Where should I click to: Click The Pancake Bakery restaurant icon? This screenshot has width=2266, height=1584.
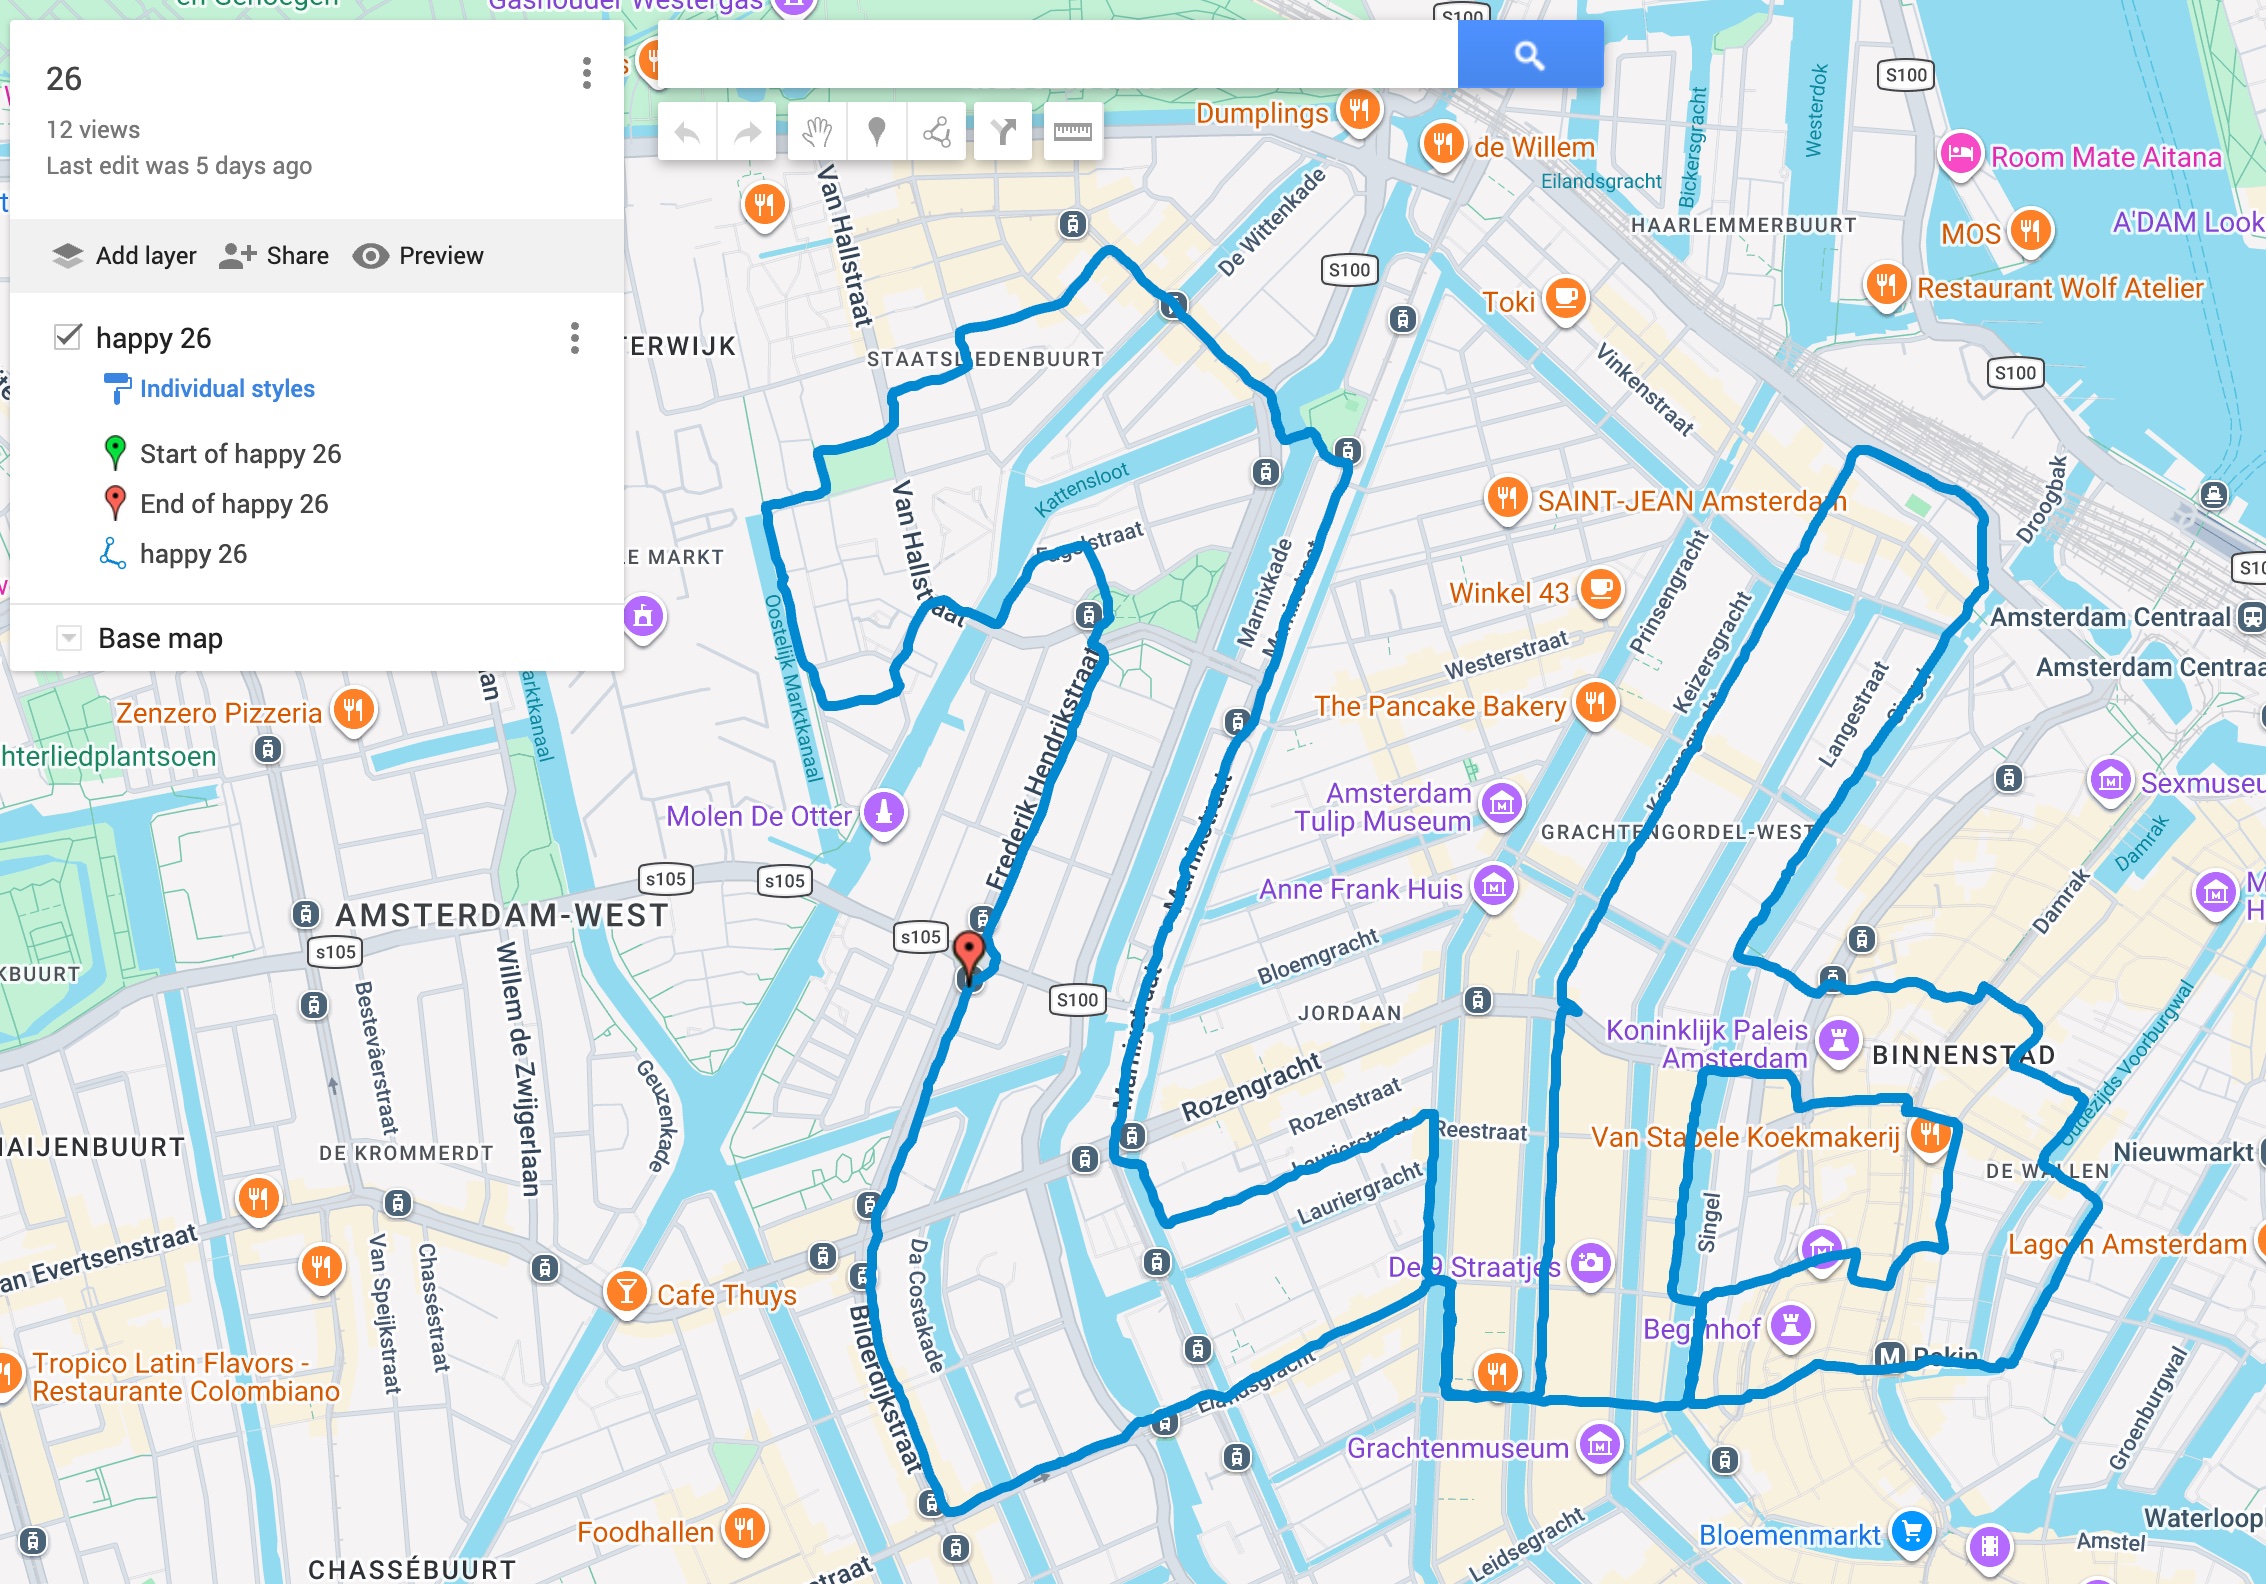1596,703
